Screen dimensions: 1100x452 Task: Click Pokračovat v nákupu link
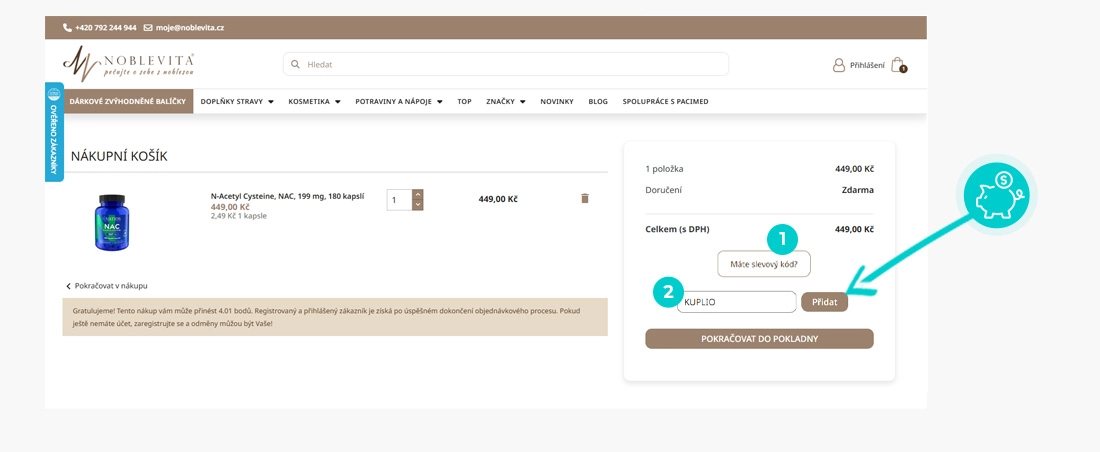coord(107,286)
